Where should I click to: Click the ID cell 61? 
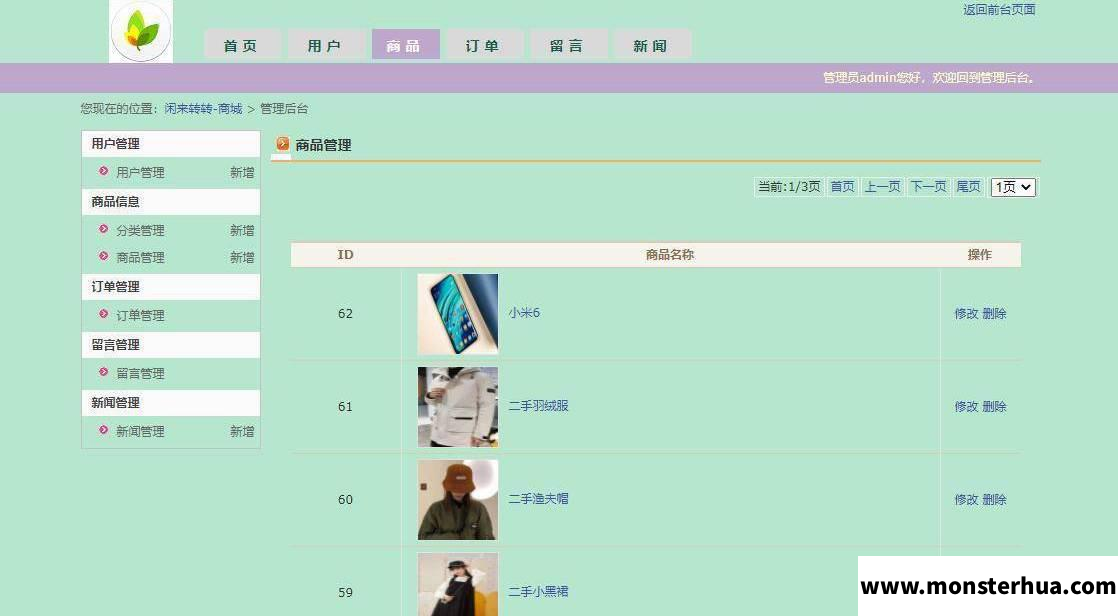coord(345,406)
